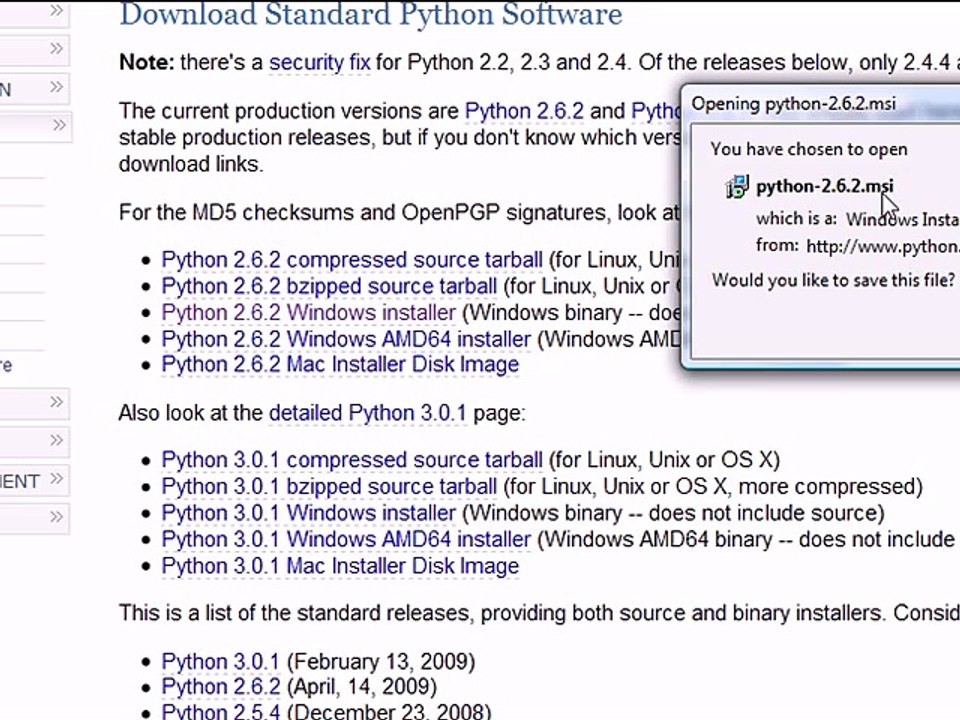The width and height of the screenshot is (960, 720).
Task: Expand the topmost sidebar menu chevron
Action: (x=56, y=10)
